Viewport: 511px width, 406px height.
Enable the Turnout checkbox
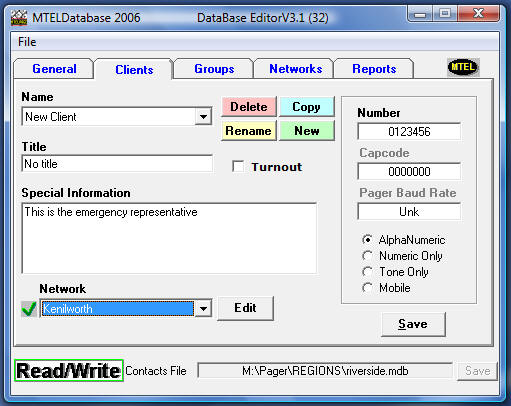point(238,166)
